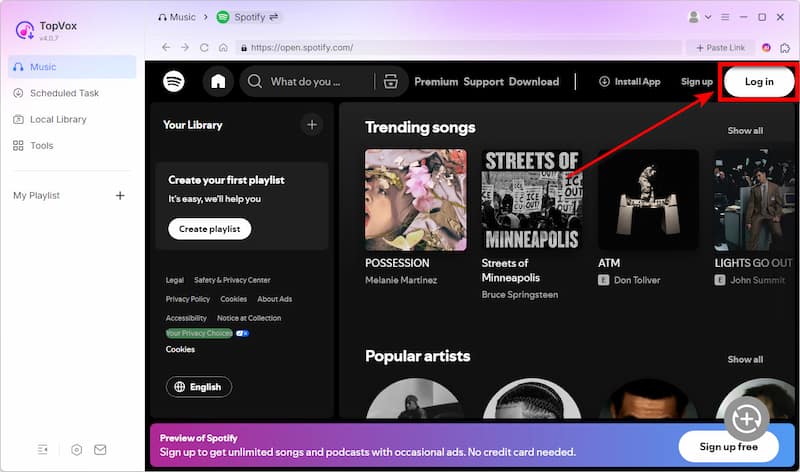Viewport: 800px width, 472px height.
Task: Open the Download link
Action: [534, 82]
